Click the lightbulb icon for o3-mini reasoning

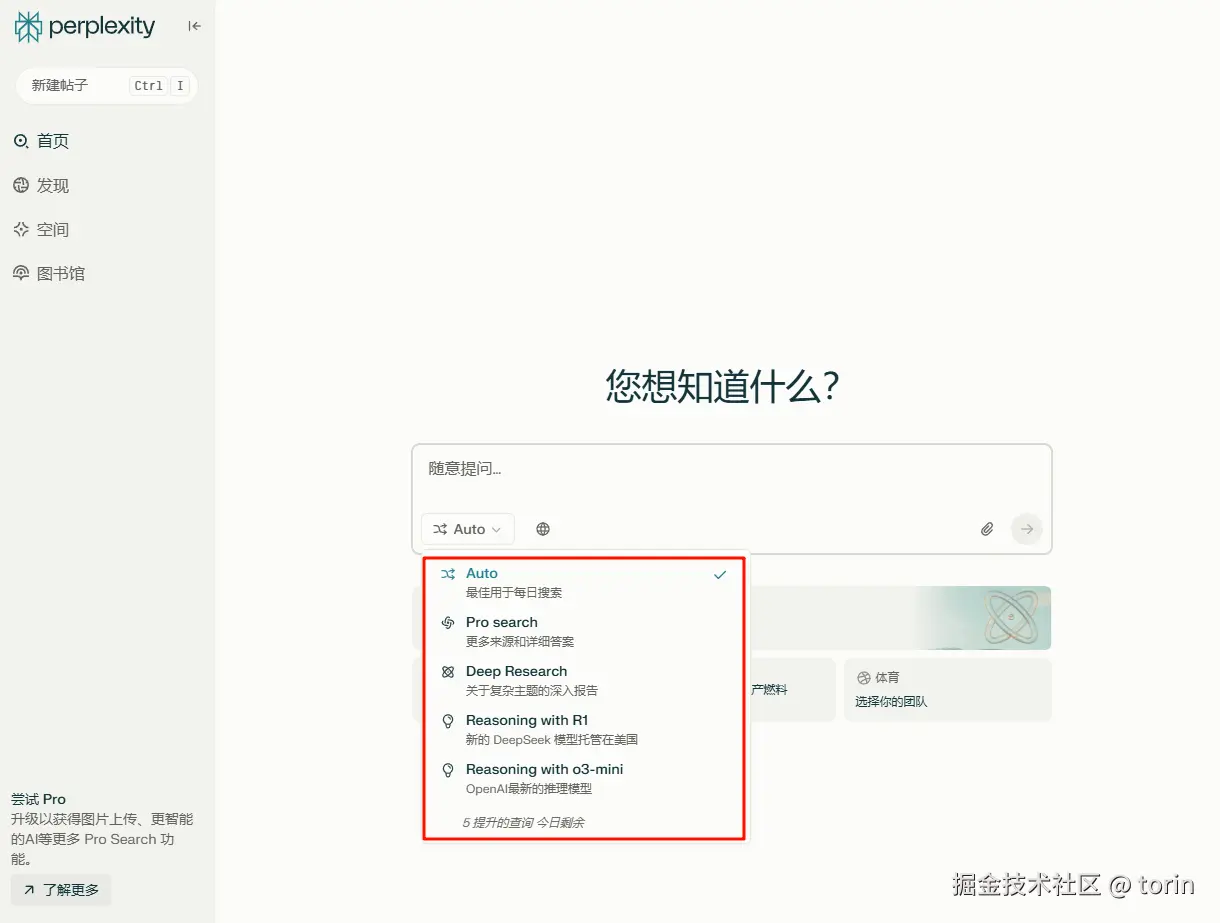point(448,770)
